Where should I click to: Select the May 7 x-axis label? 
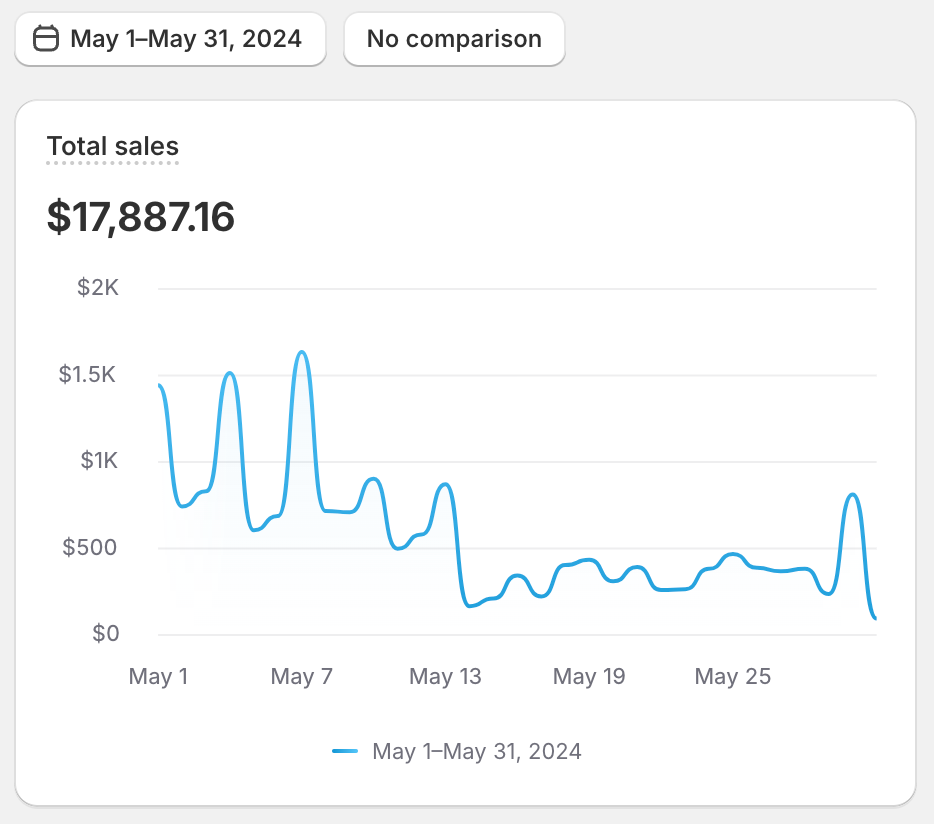click(x=301, y=677)
